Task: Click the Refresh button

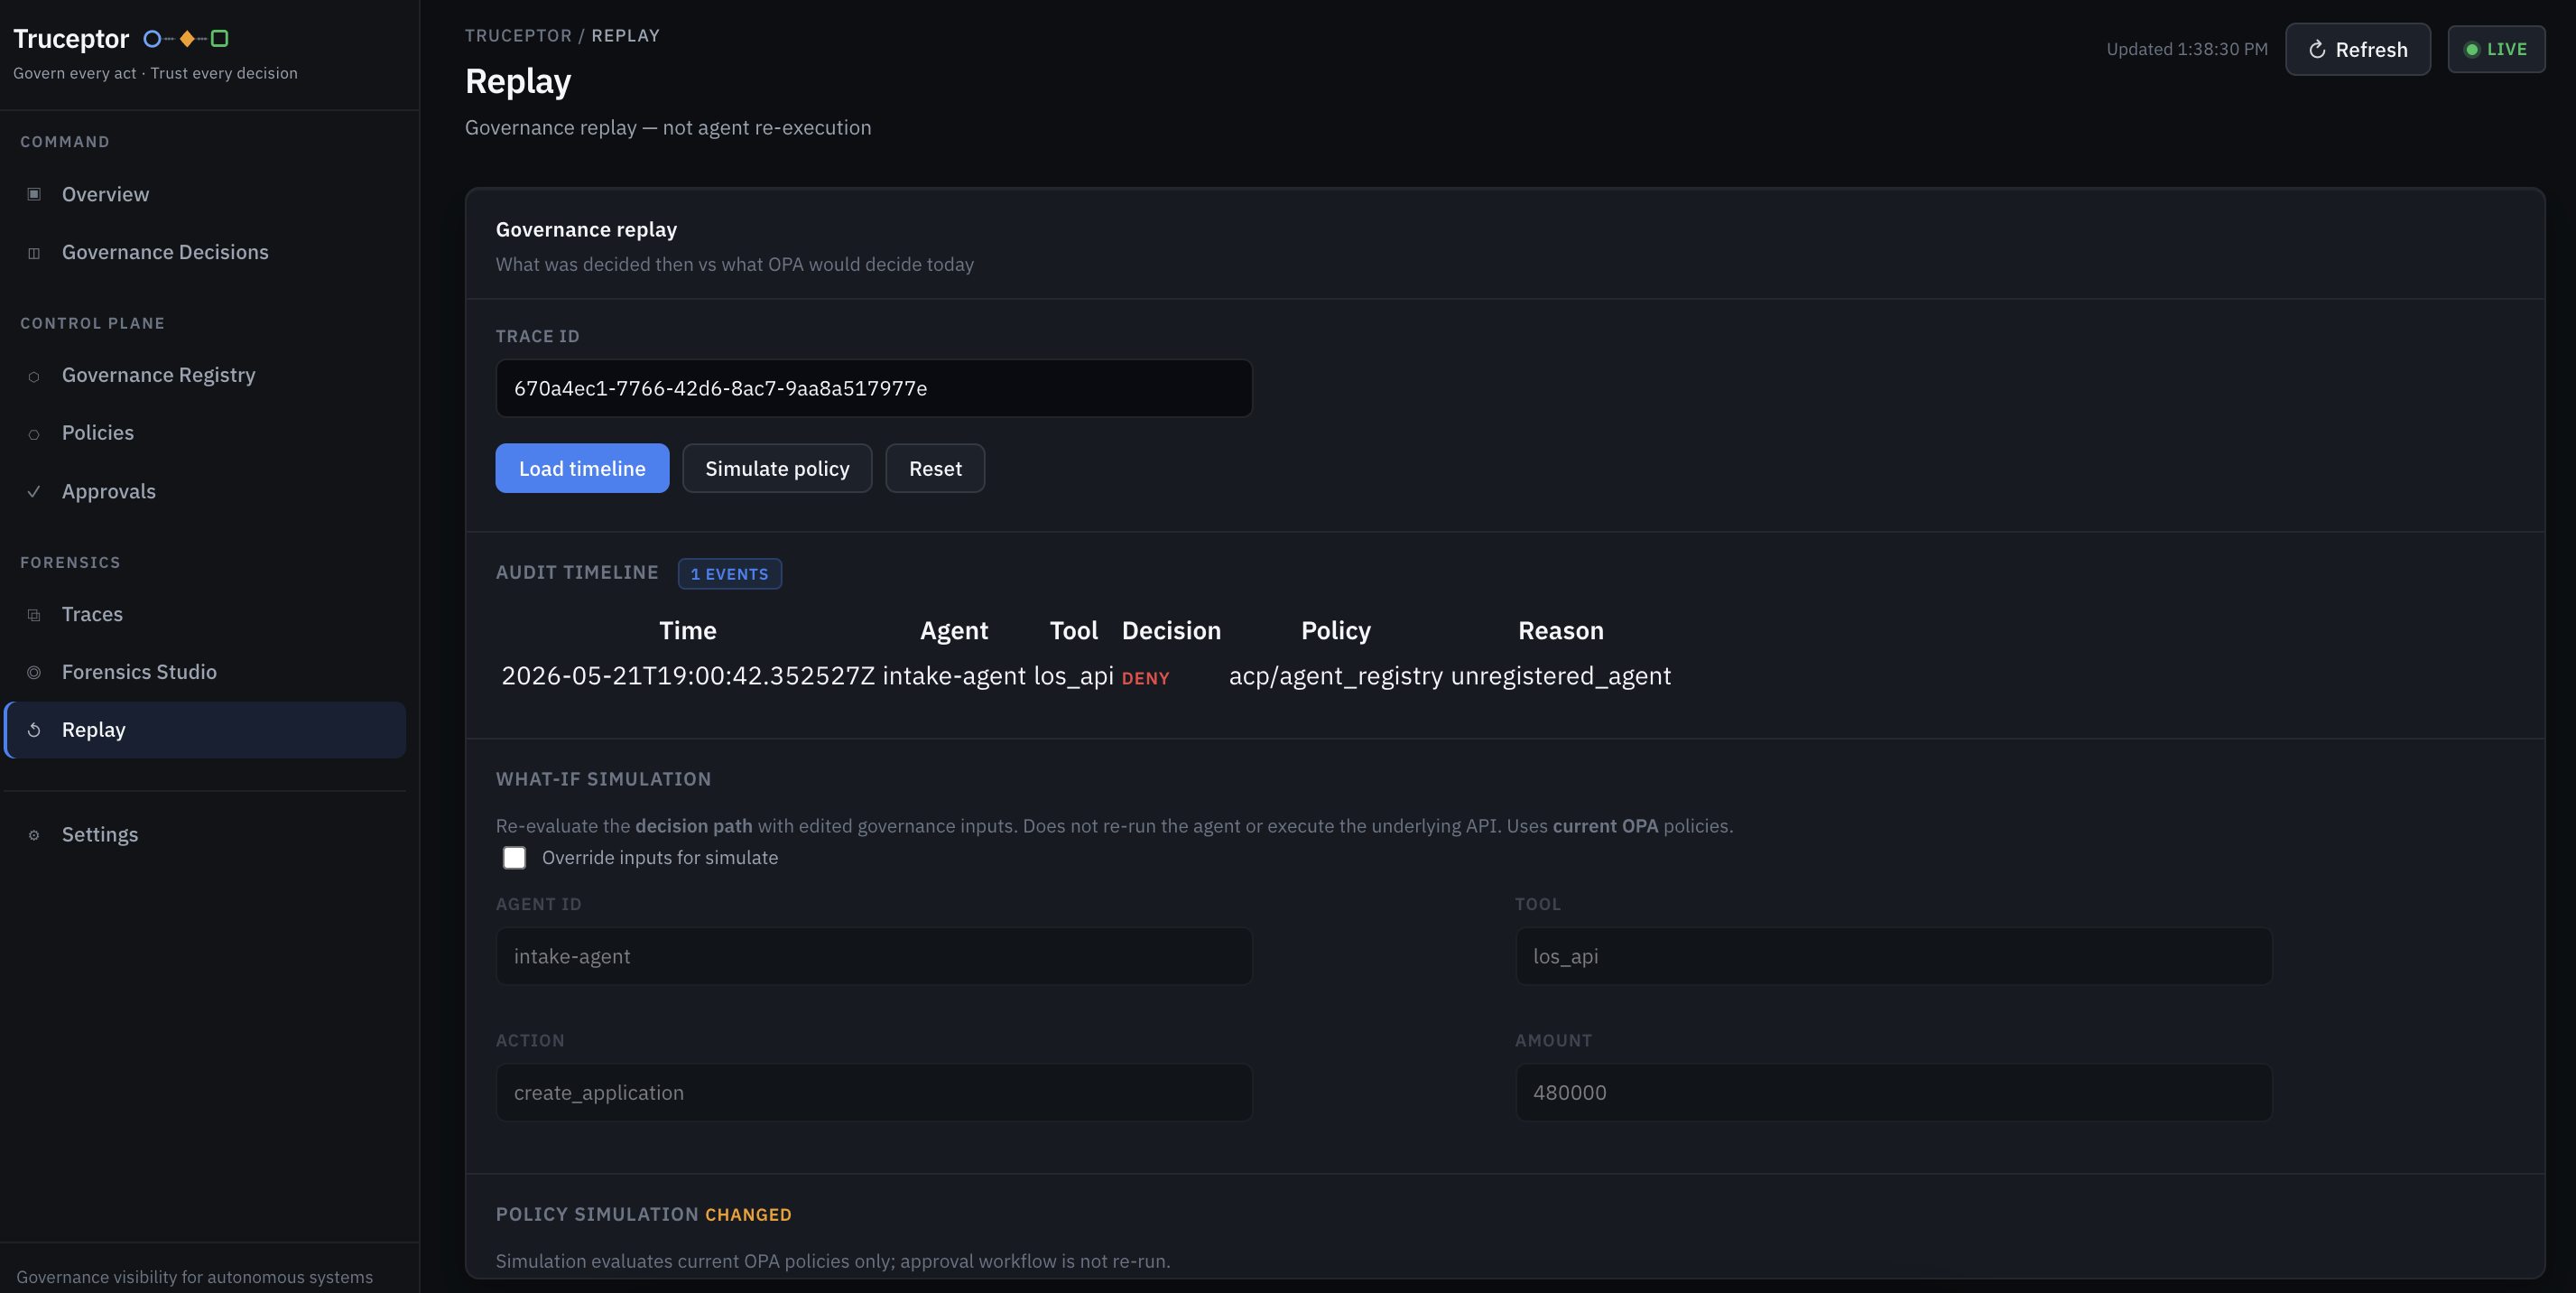Action: point(2357,49)
